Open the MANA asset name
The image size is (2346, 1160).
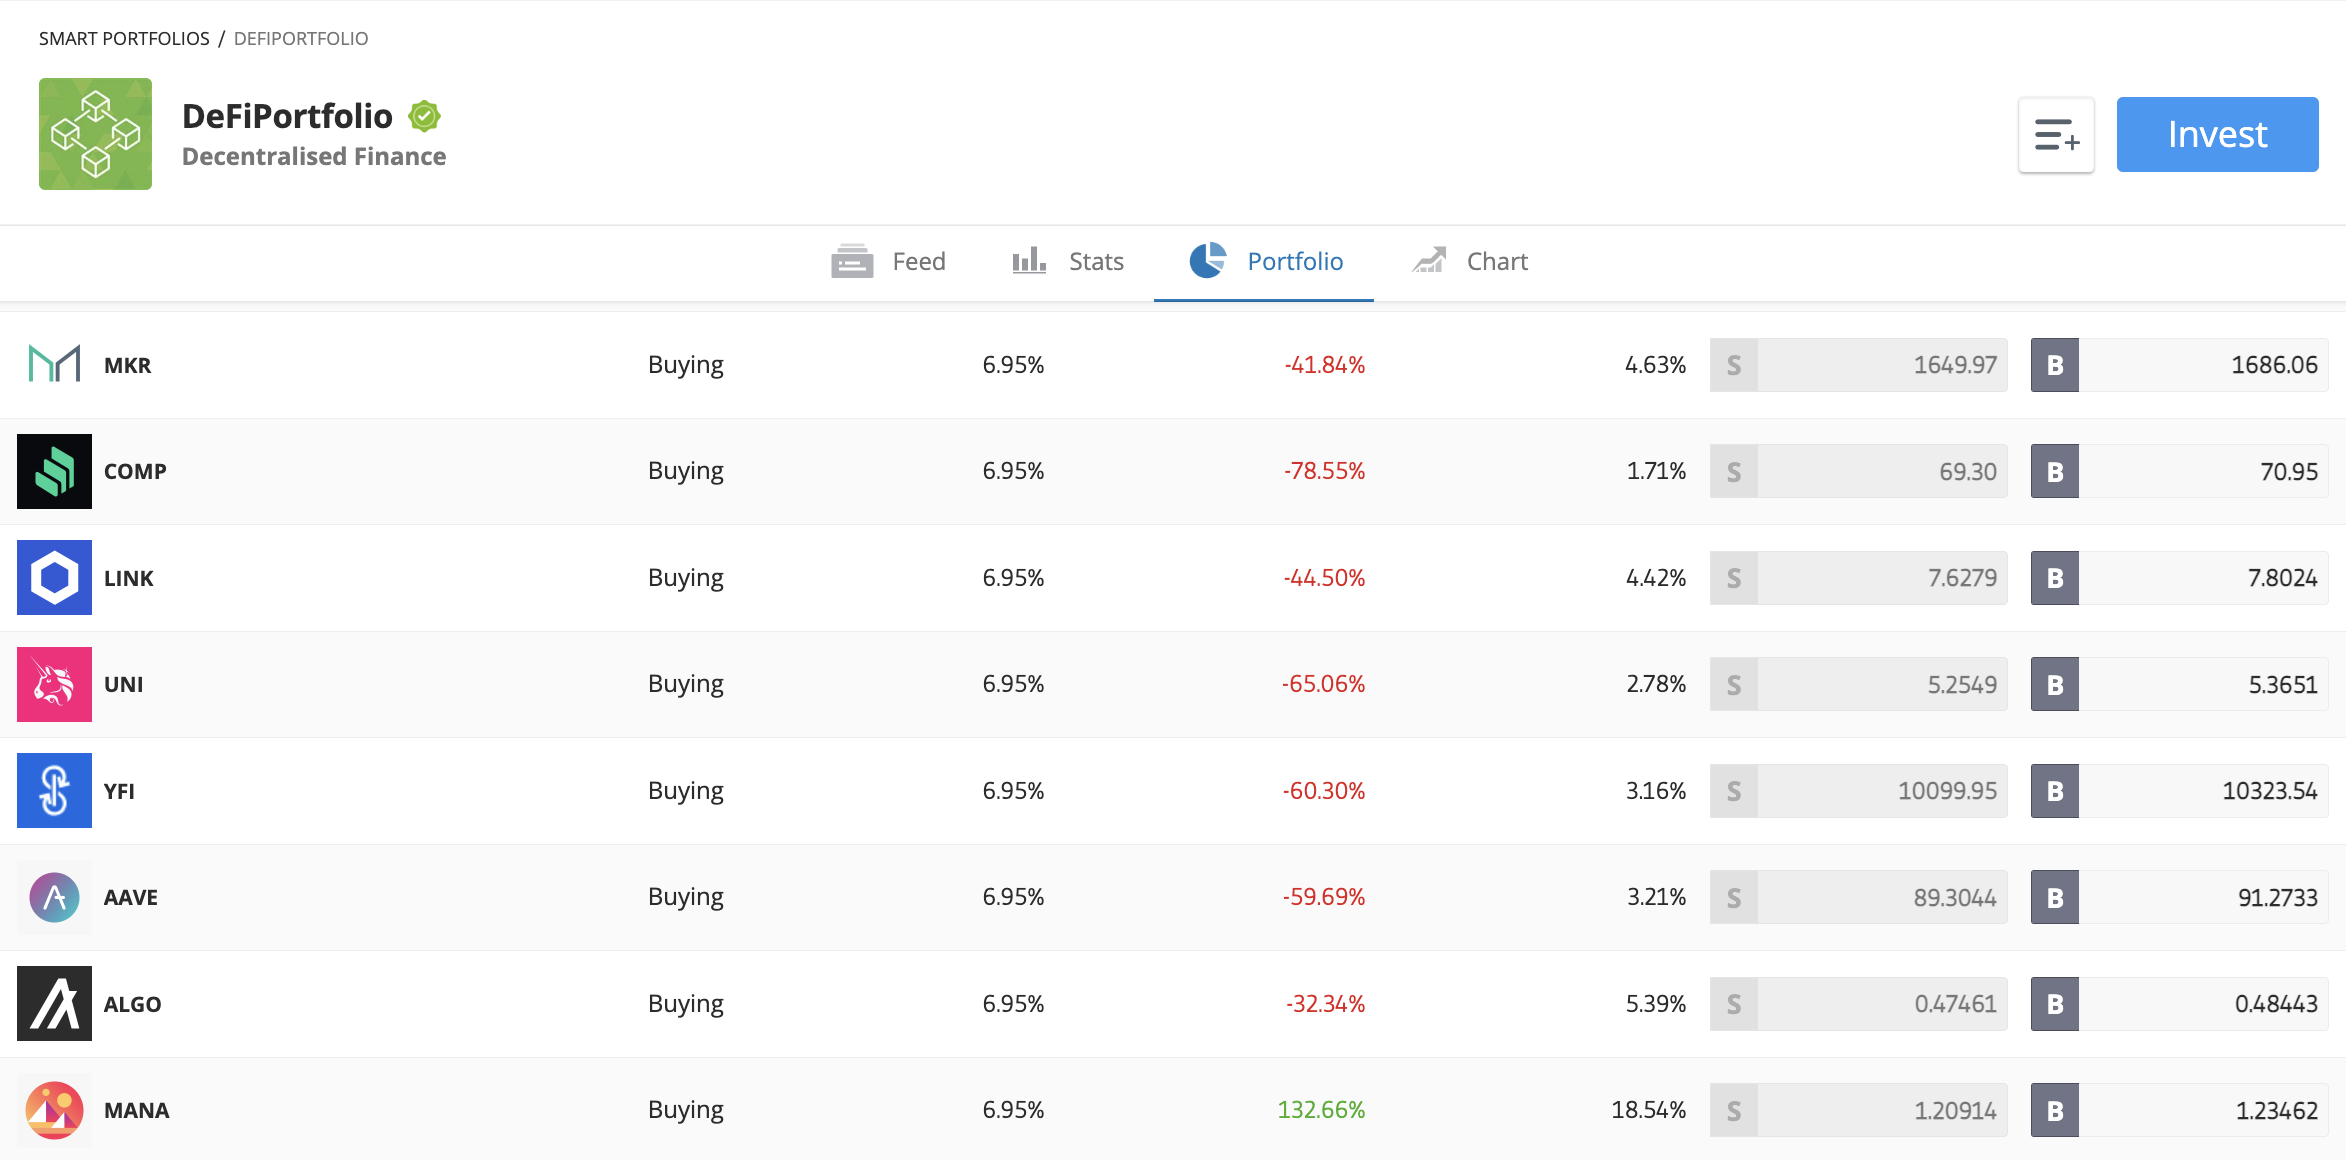[137, 1111]
